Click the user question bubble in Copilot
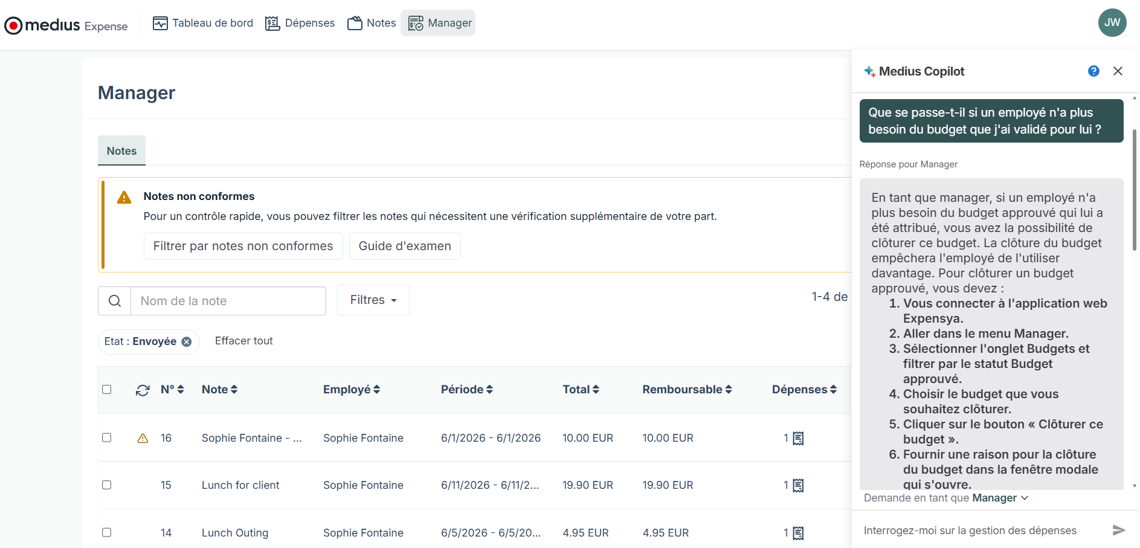The width and height of the screenshot is (1140, 548). pos(991,121)
